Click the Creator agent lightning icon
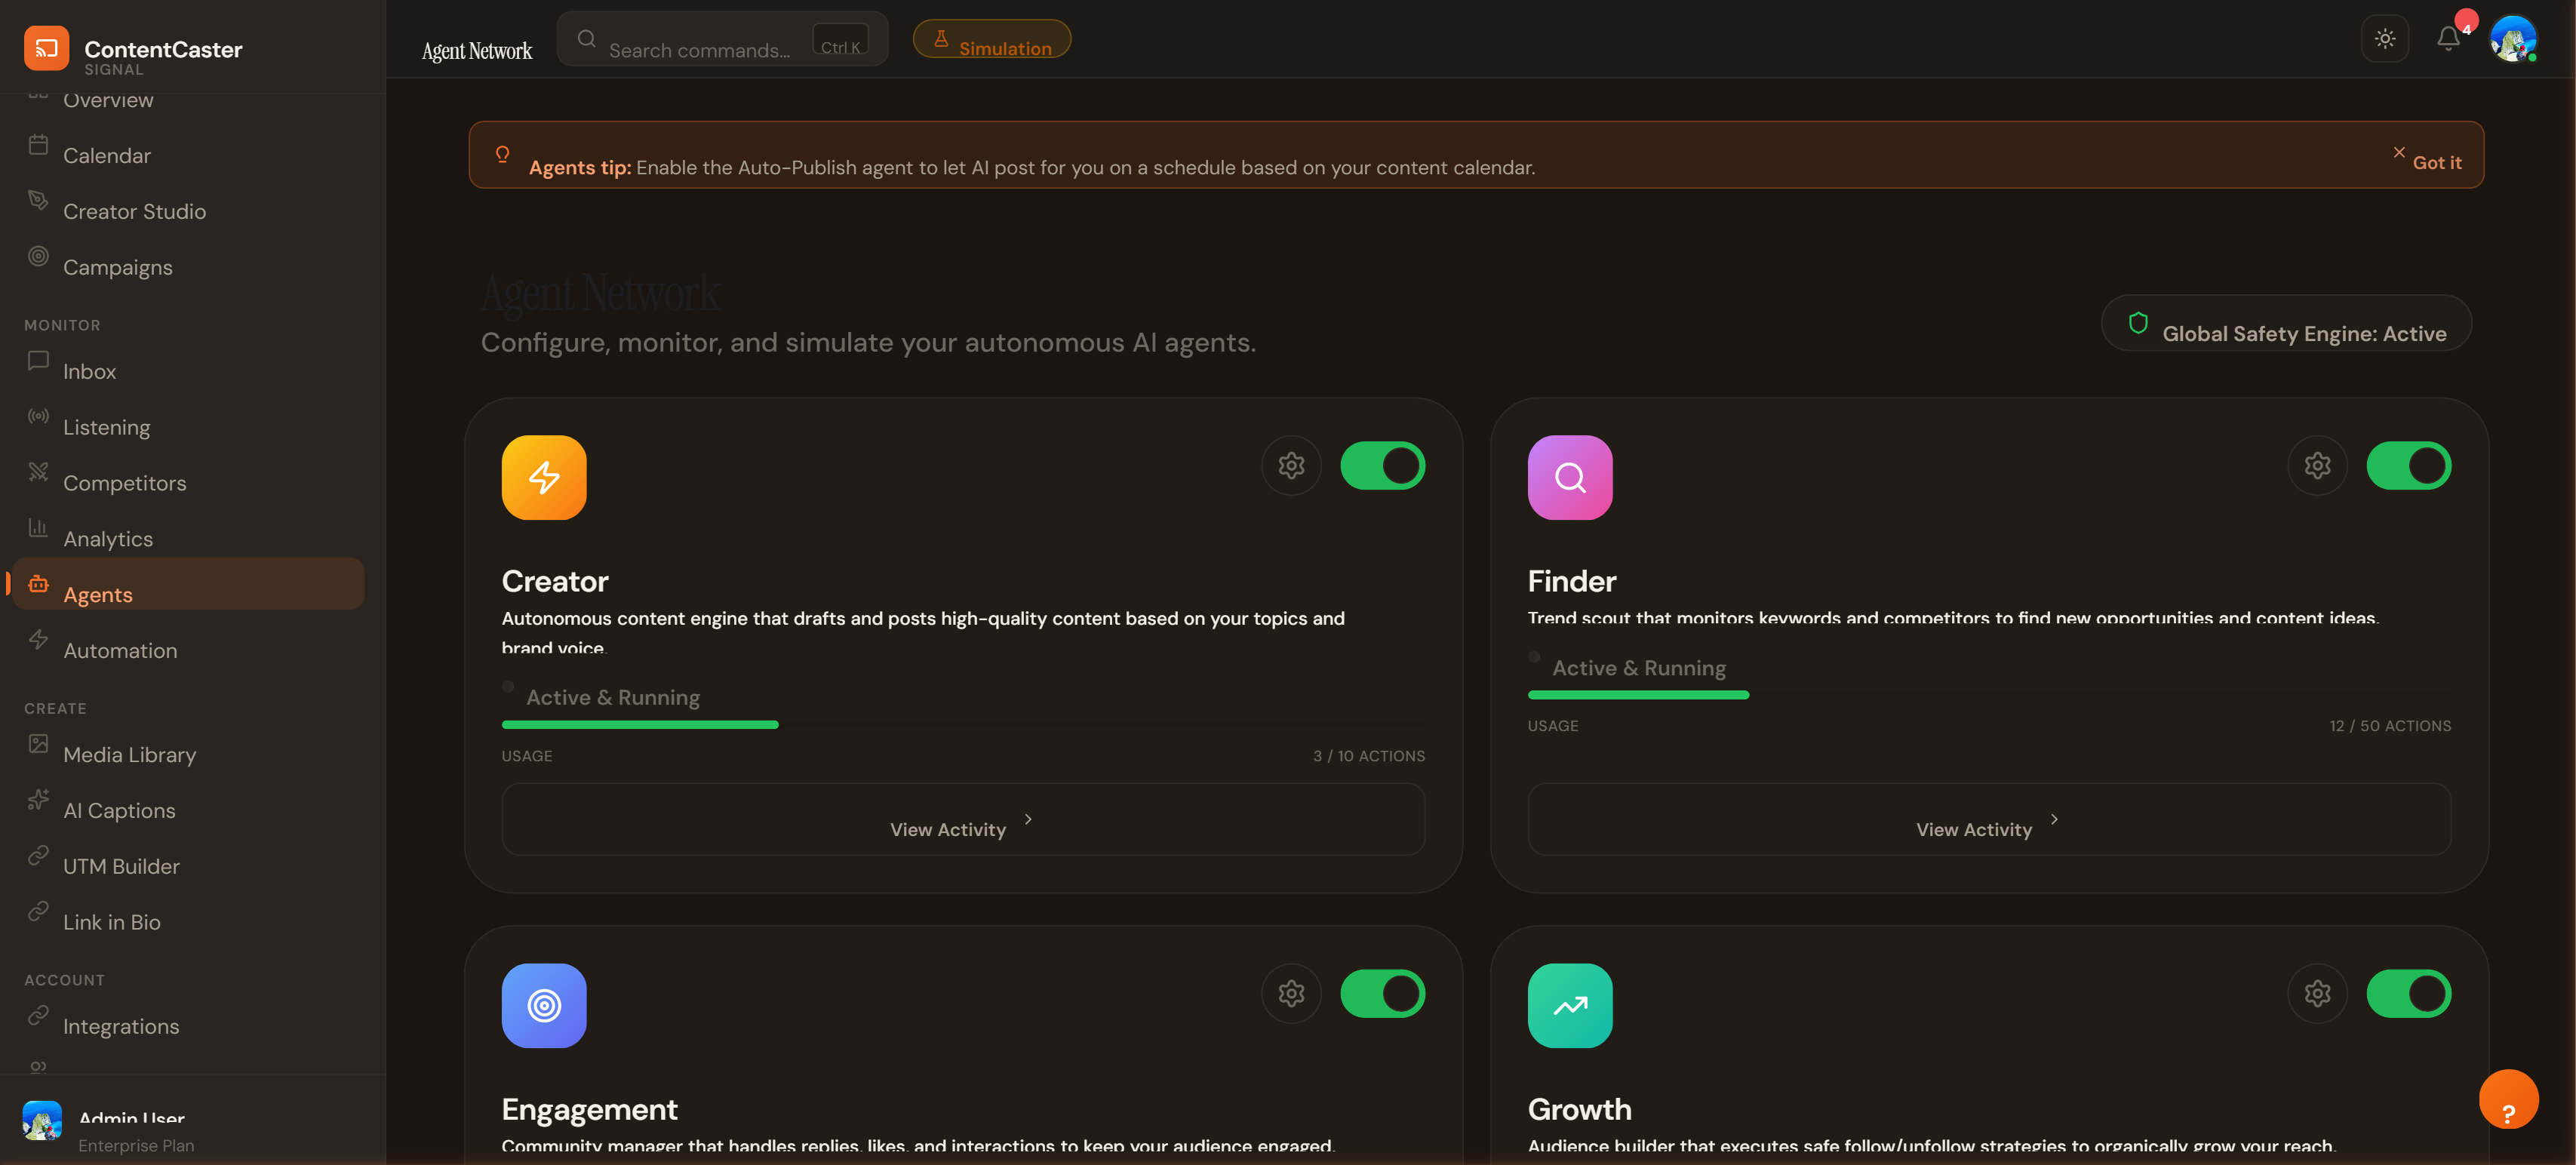This screenshot has height=1165, width=2576. tap(544, 478)
